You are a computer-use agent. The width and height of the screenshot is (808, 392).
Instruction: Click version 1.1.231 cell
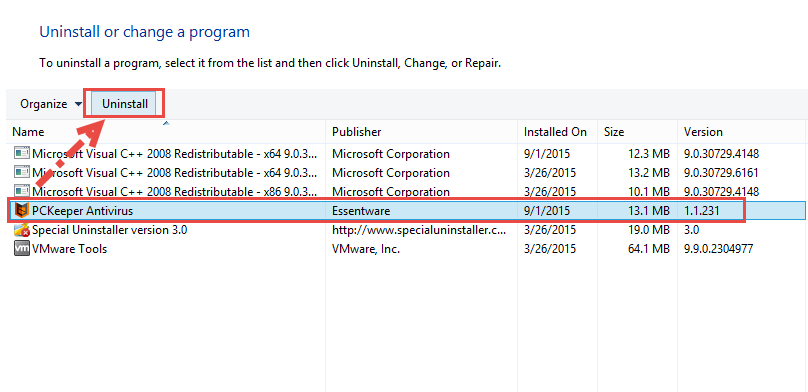tap(701, 211)
